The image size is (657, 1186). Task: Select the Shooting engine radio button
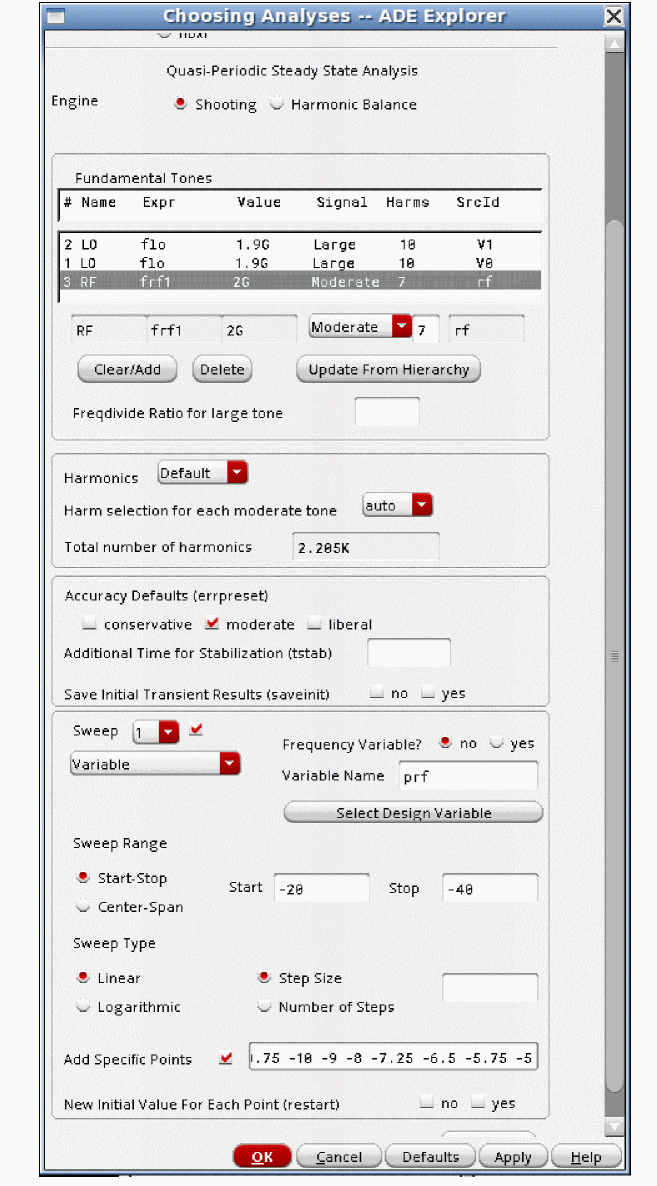(181, 104)
